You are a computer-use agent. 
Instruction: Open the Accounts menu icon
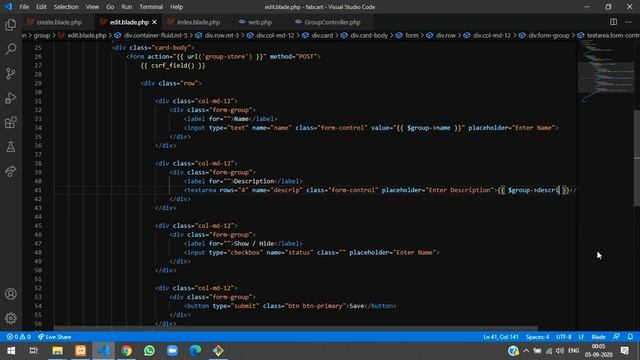pos(11,294)
